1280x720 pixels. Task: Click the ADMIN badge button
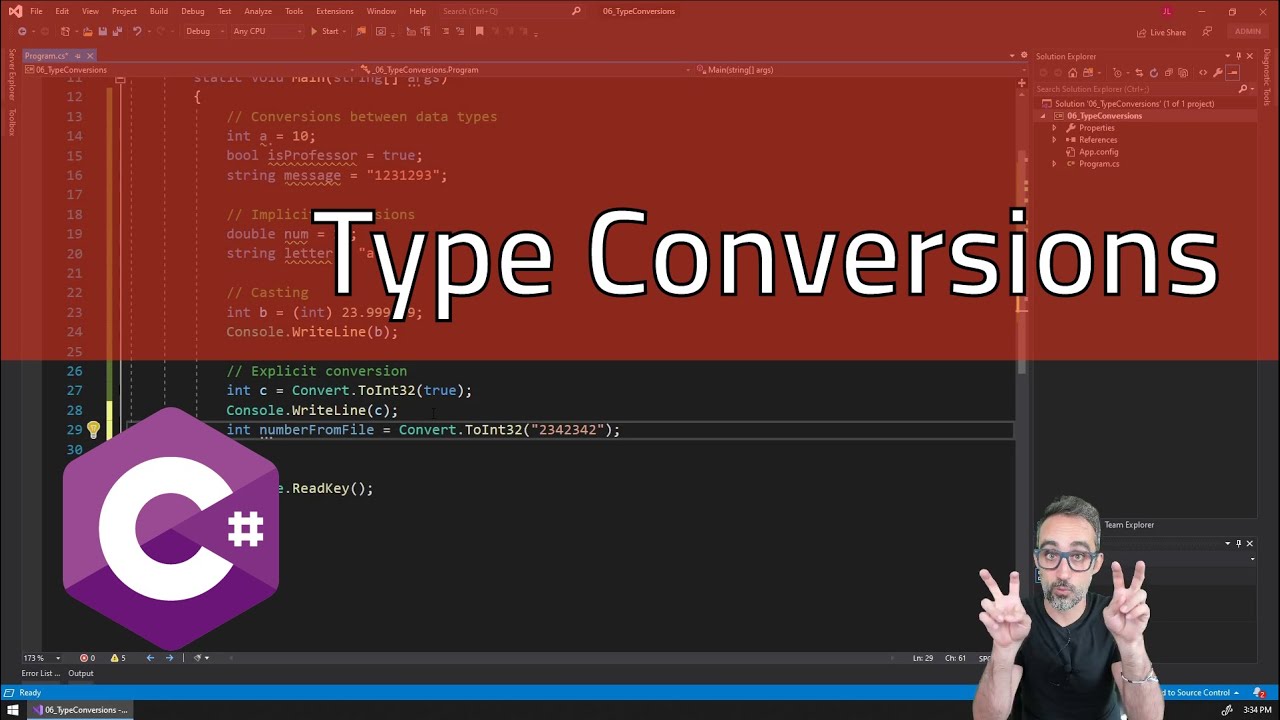[1248, 31]
